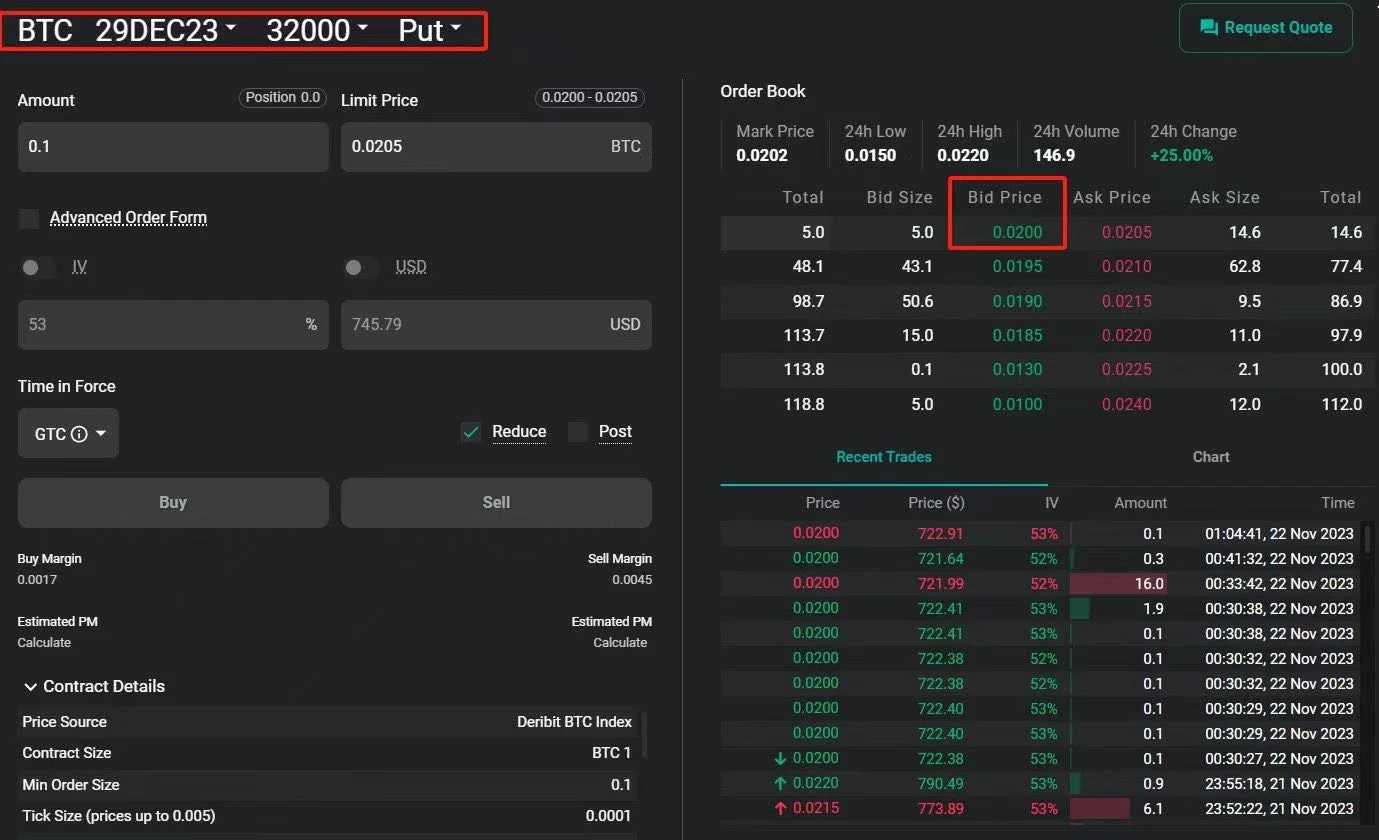Screen dimensions: 1379x840
Task: Toggle the IV switch on
Action: point(38,267)
